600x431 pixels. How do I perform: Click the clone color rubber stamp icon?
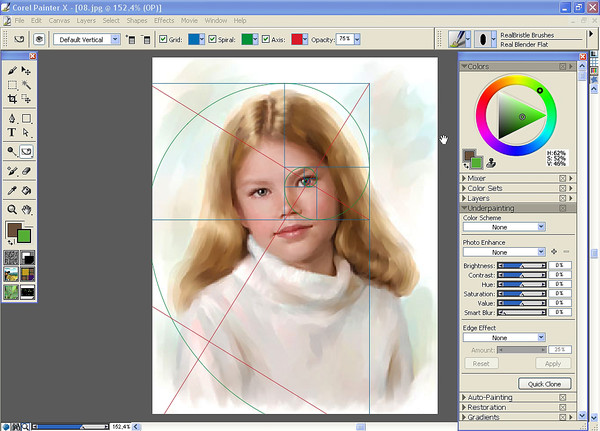(x=491, y=163)
